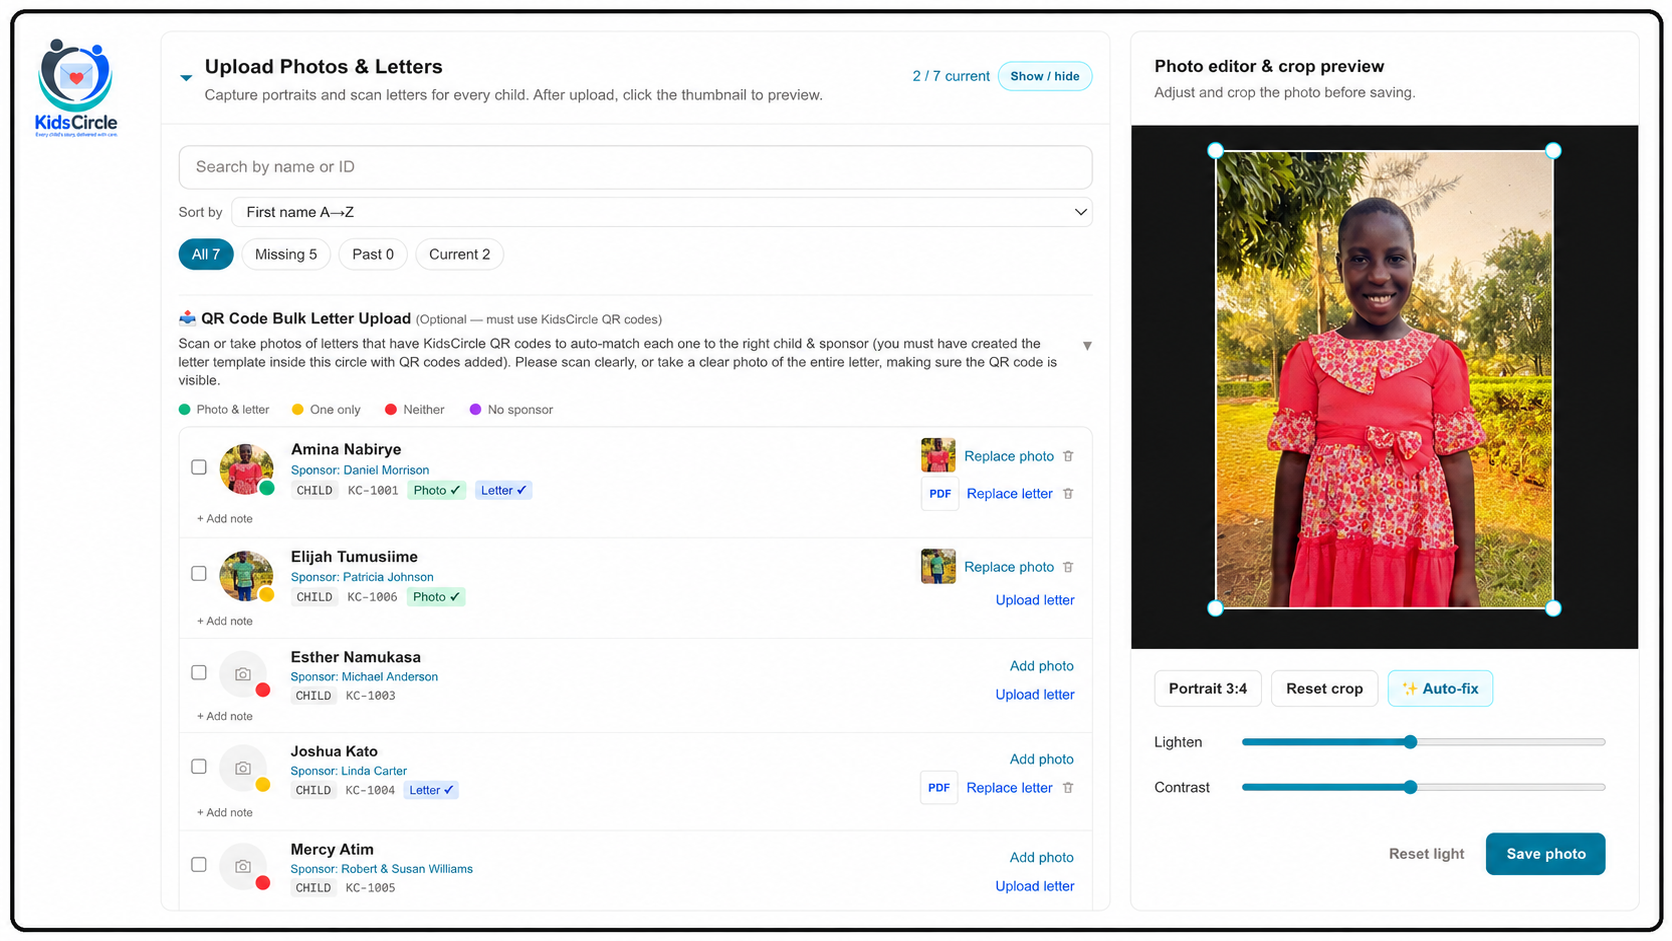Click the top-left crop handle
This screenshot has width=1672, height=941.
[x=1215, y=151]
